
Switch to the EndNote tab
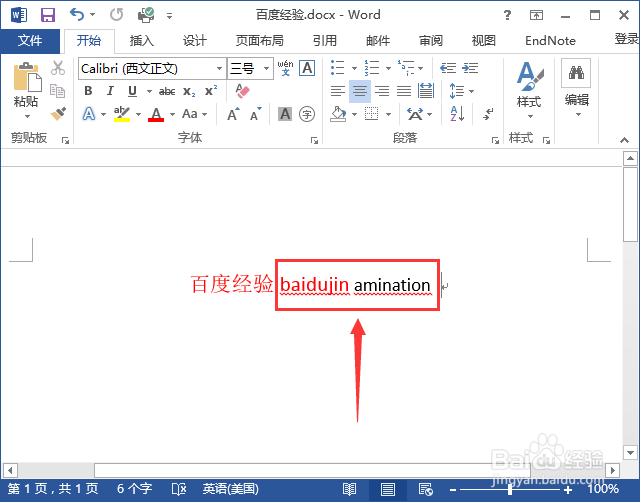point(550,40)
